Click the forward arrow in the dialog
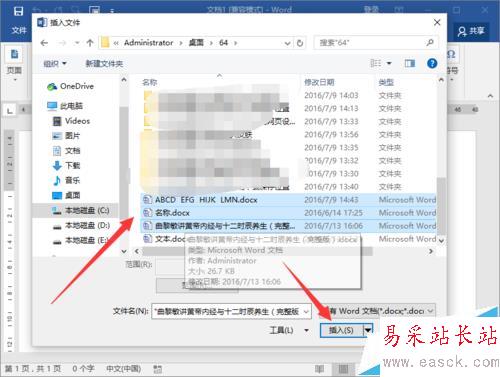 [x=62, y=43]
